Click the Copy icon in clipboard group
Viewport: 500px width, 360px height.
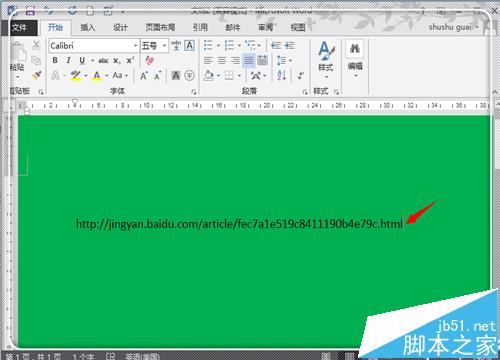coord(36,61)
